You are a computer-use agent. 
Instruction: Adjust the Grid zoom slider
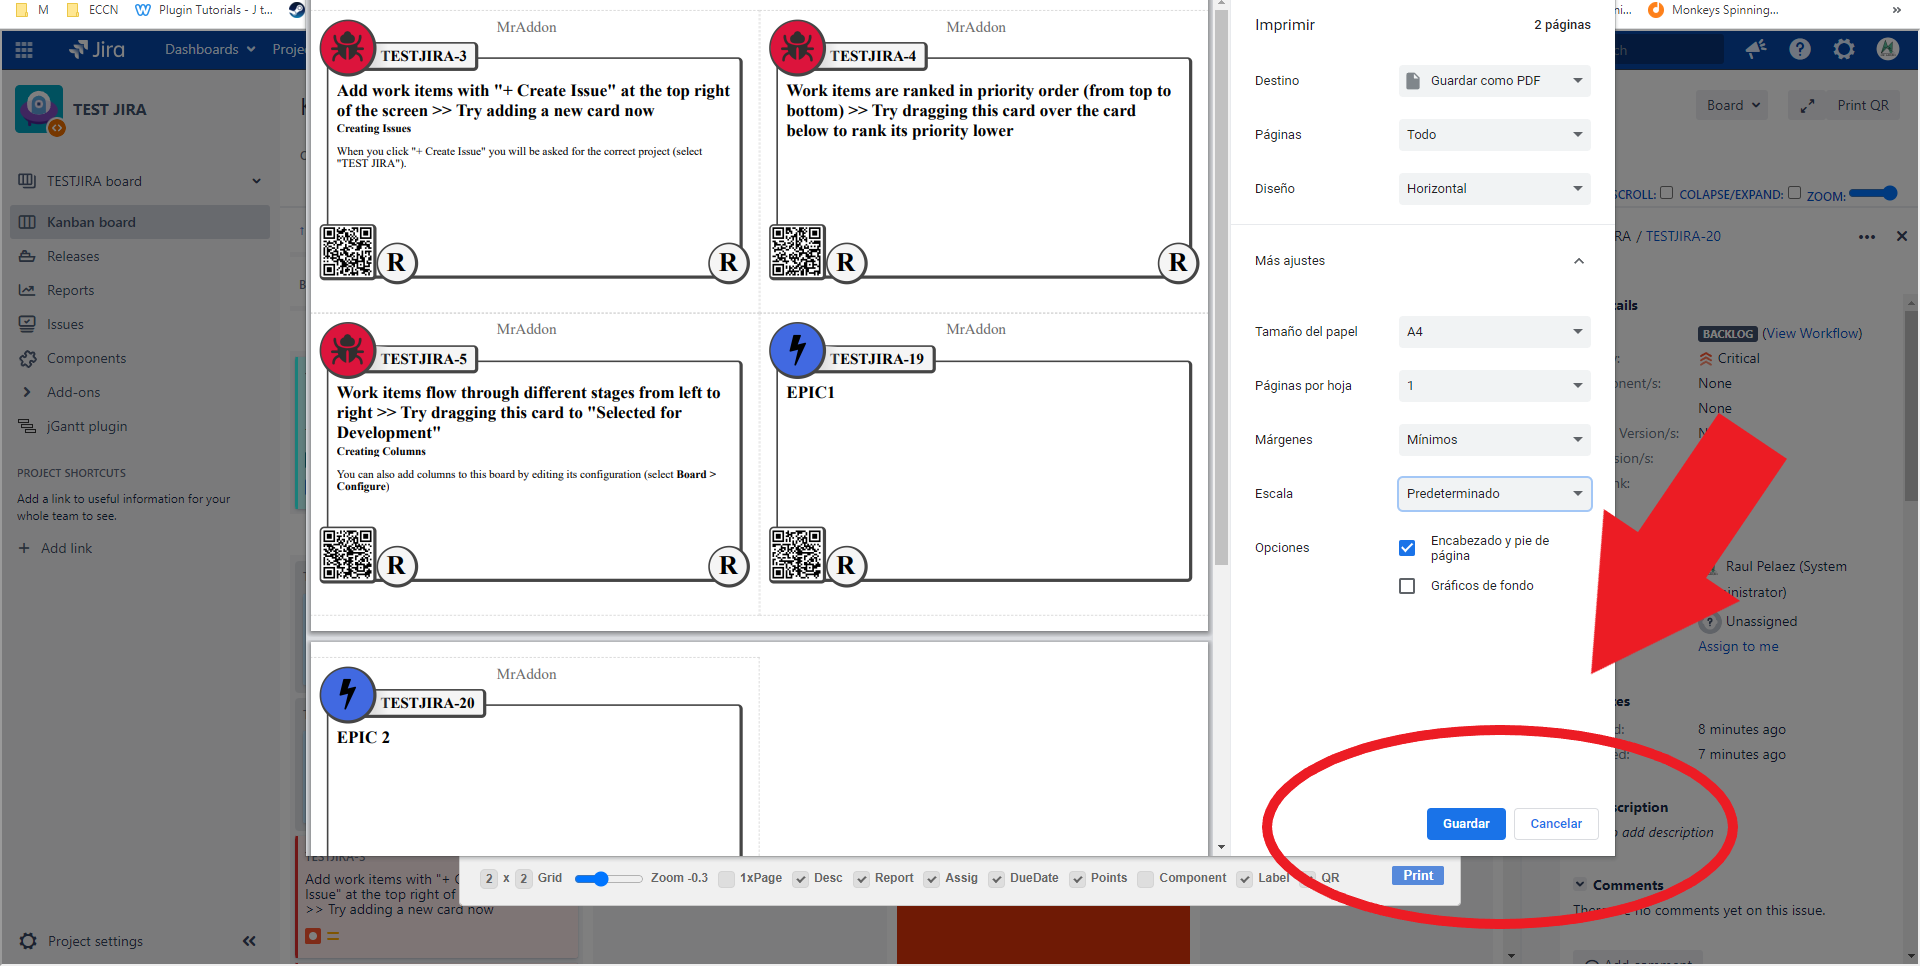click(x=600, y=879)
